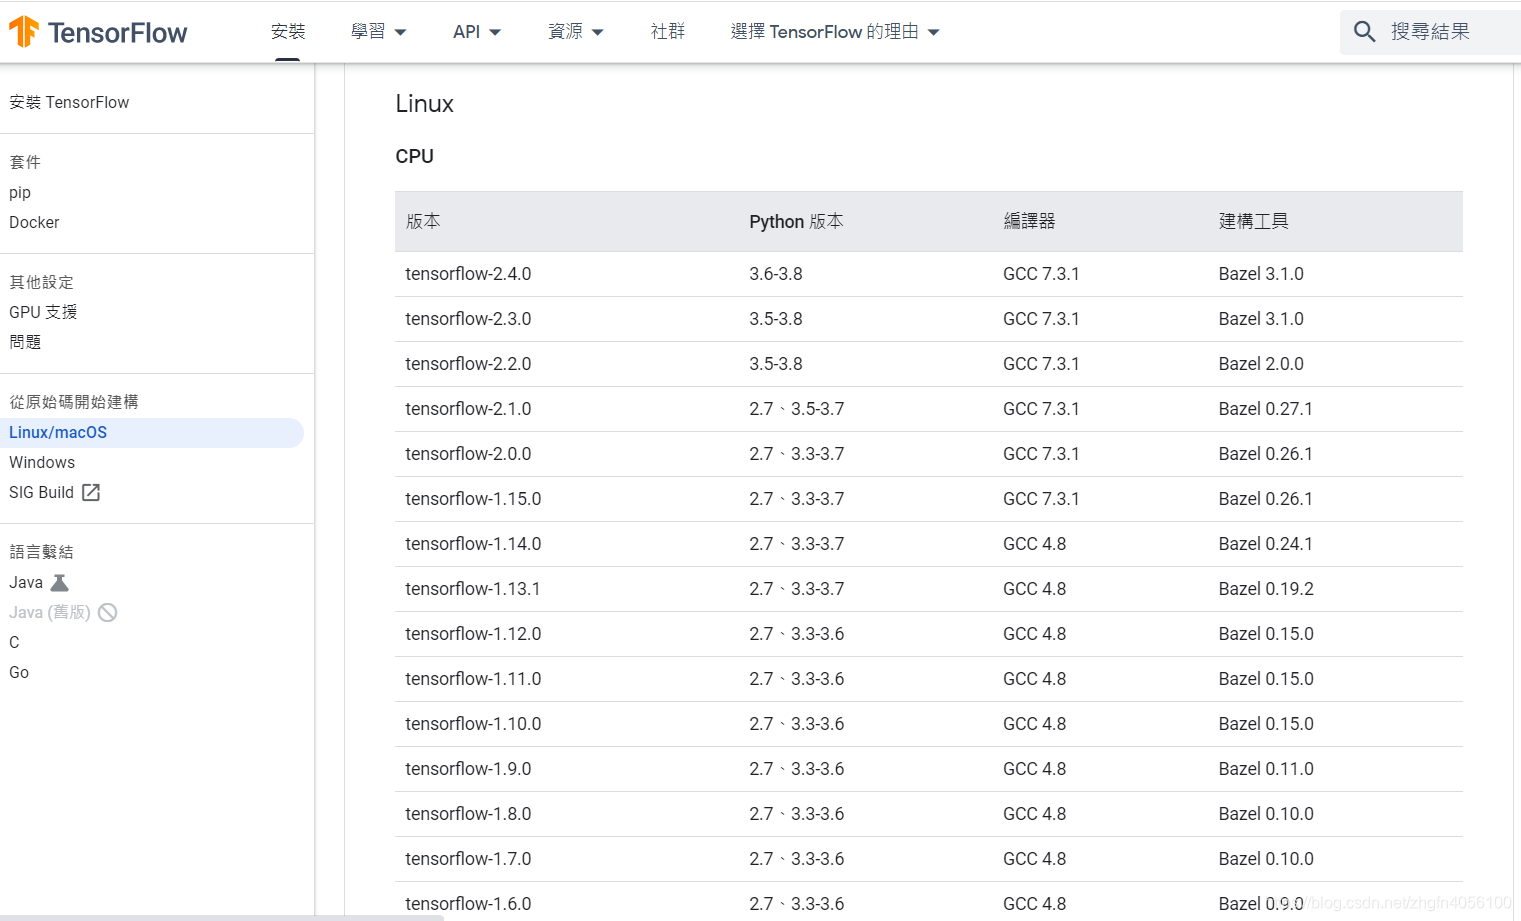Click the deprecated icon beside Java (舊版)

(108, 612)
